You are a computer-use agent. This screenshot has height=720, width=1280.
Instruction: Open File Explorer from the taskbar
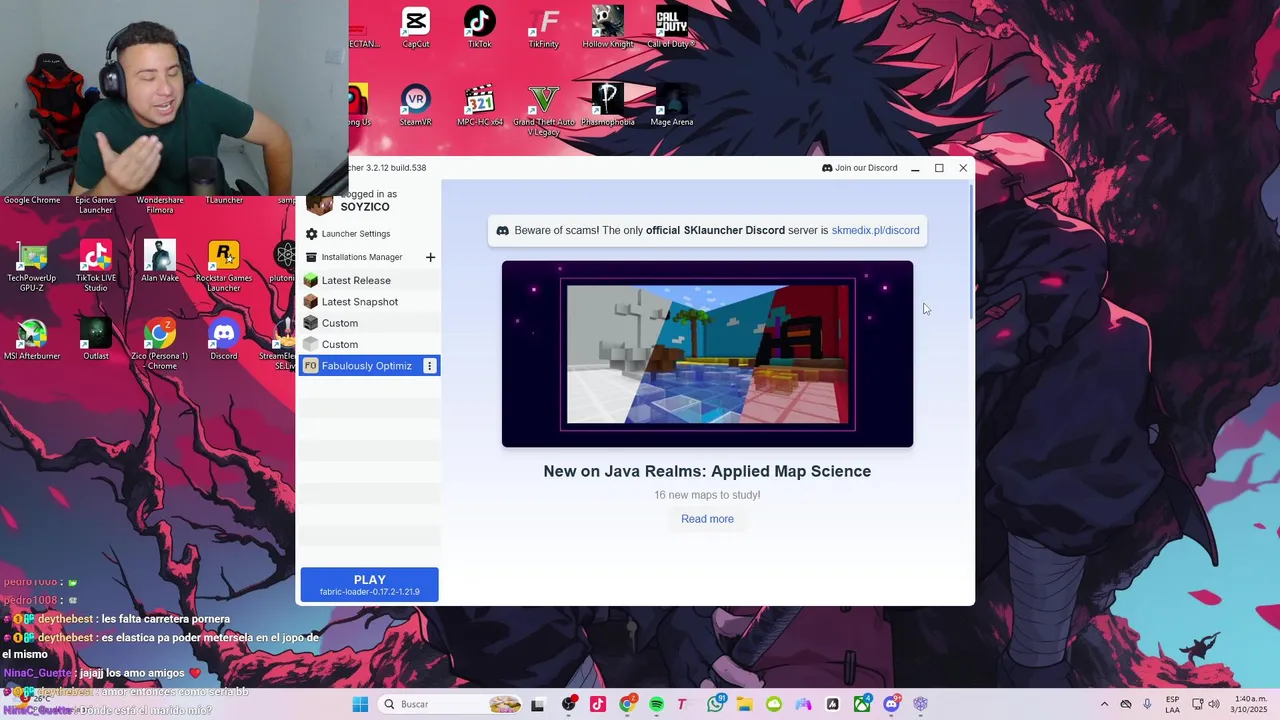(x=744, y=704)
